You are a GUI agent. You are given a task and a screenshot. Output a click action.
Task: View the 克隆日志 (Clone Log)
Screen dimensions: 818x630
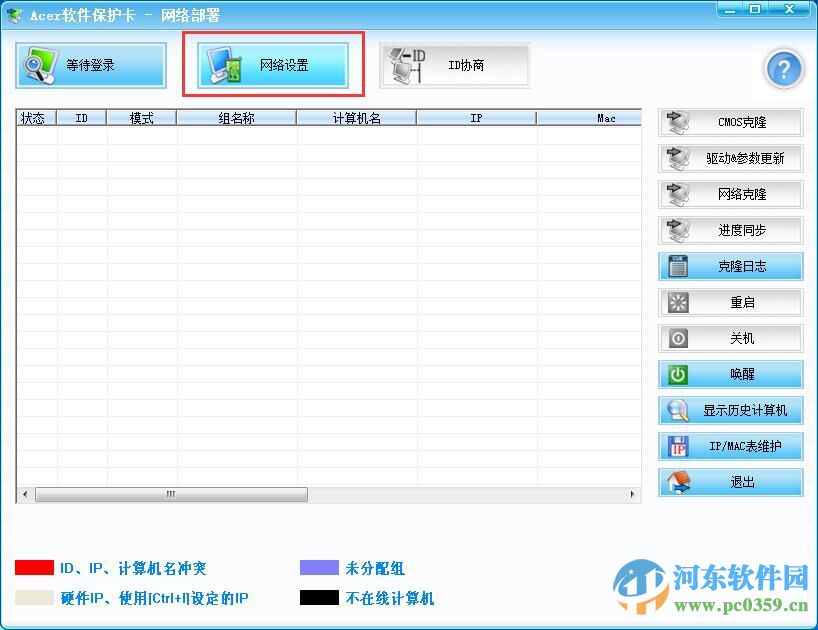click(x=729, y=266)
